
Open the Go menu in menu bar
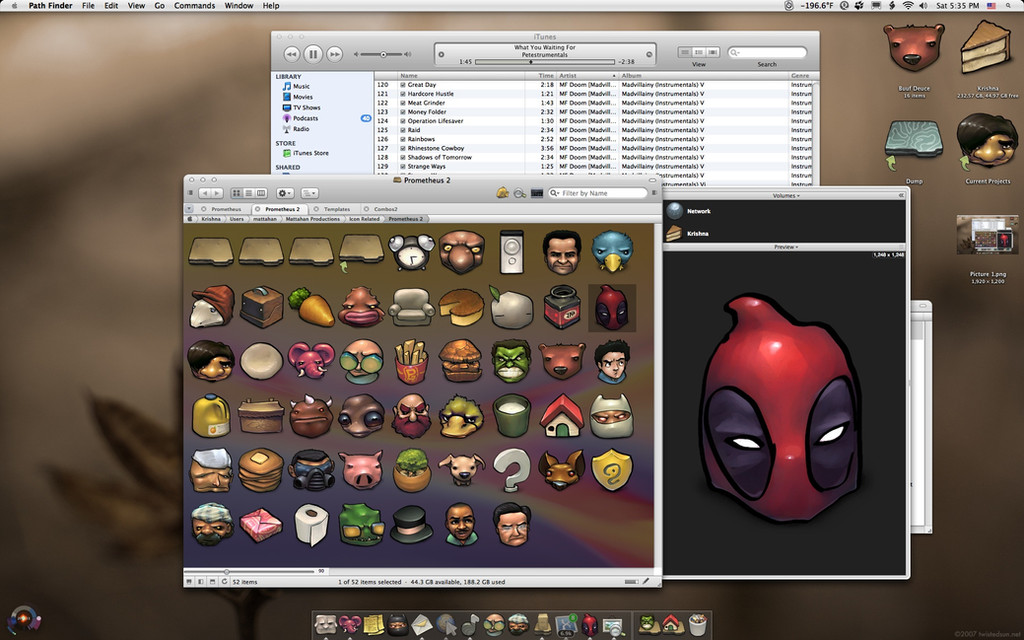pos(159,5)
